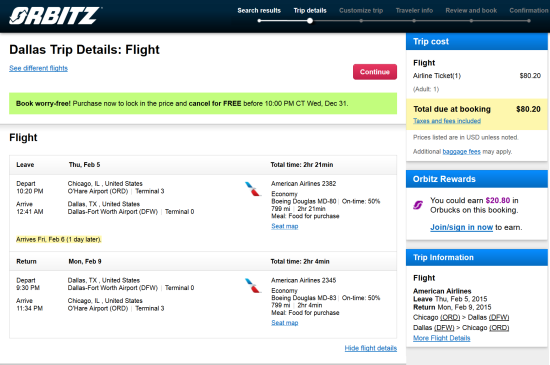Click the Review and book progress step

pyautogui.click(x=471, y=11)
